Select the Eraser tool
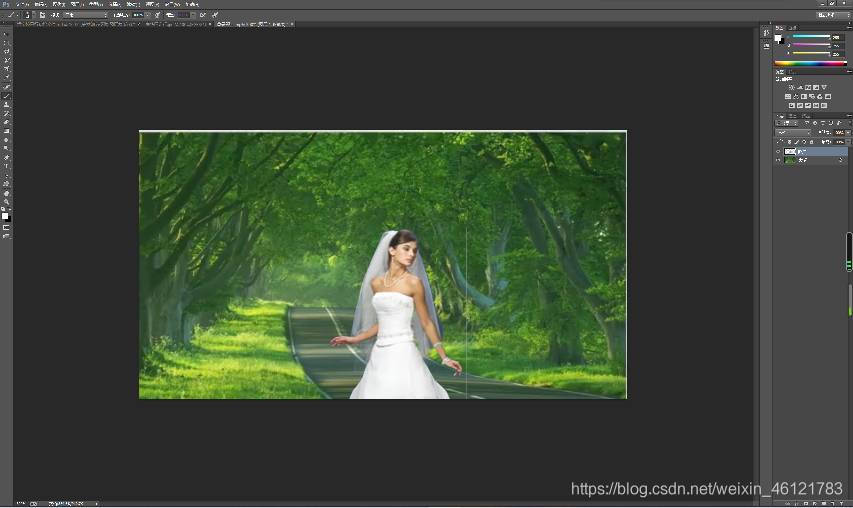 point(7,122)
